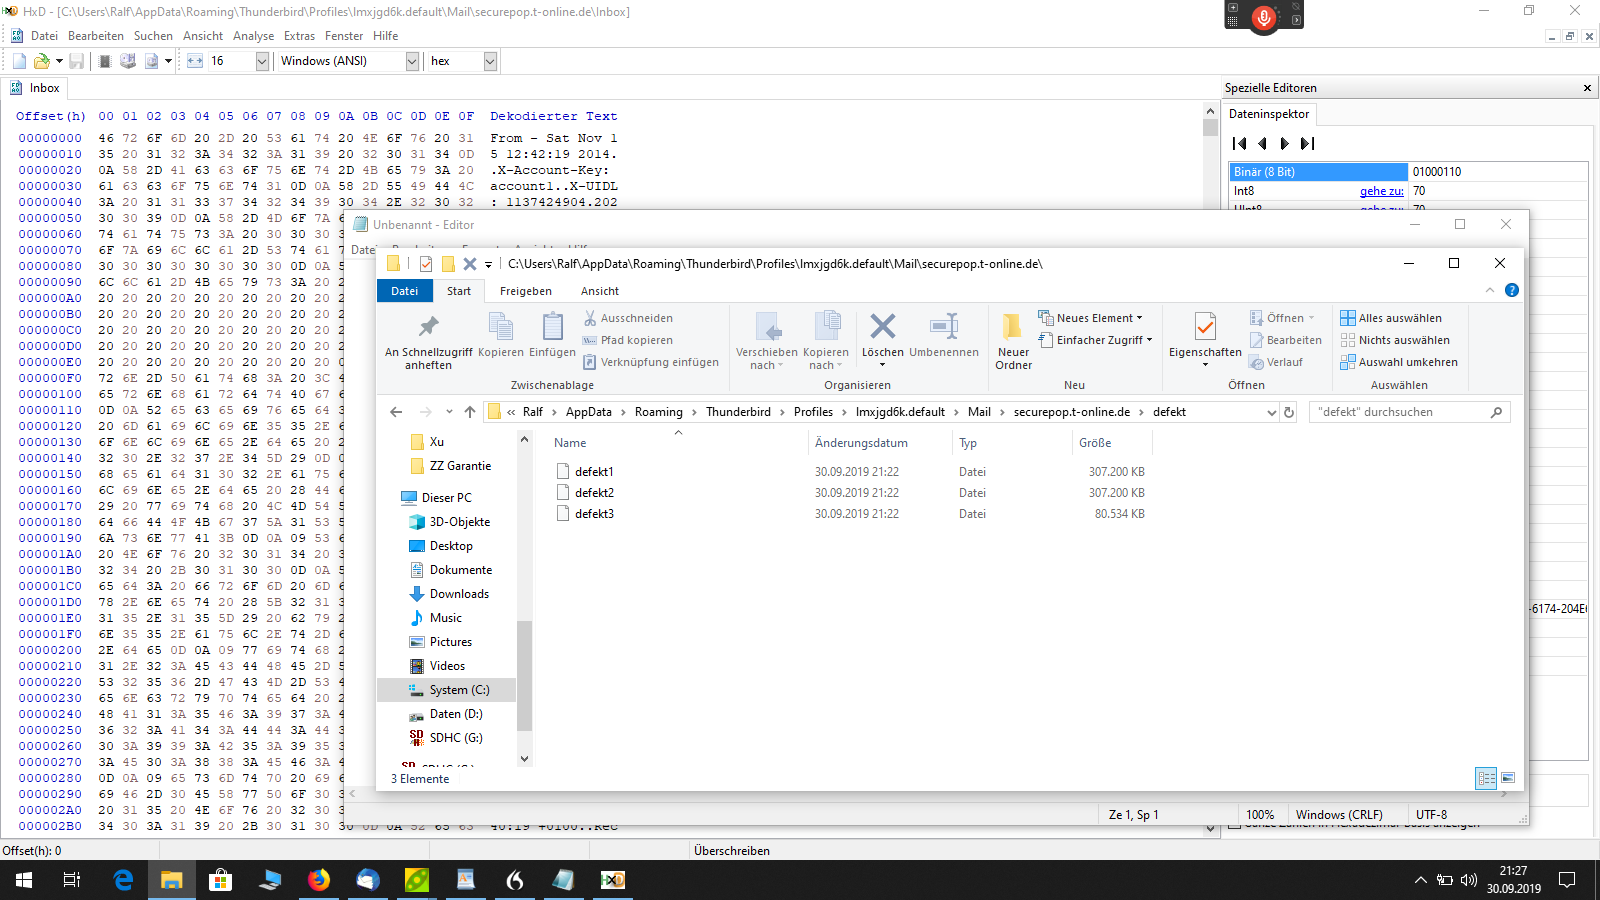Open the bytes-per-row dropdown showing 16
The image size is (1600, 900).
point(262,61)
